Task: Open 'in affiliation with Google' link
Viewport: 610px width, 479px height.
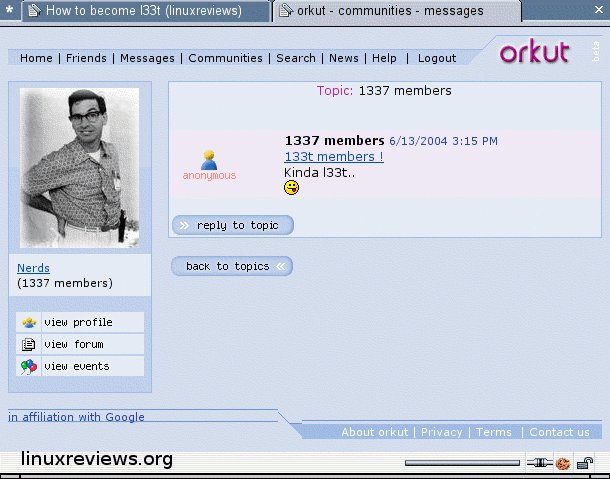Action: pyautogui.click(x=76, y=417)
